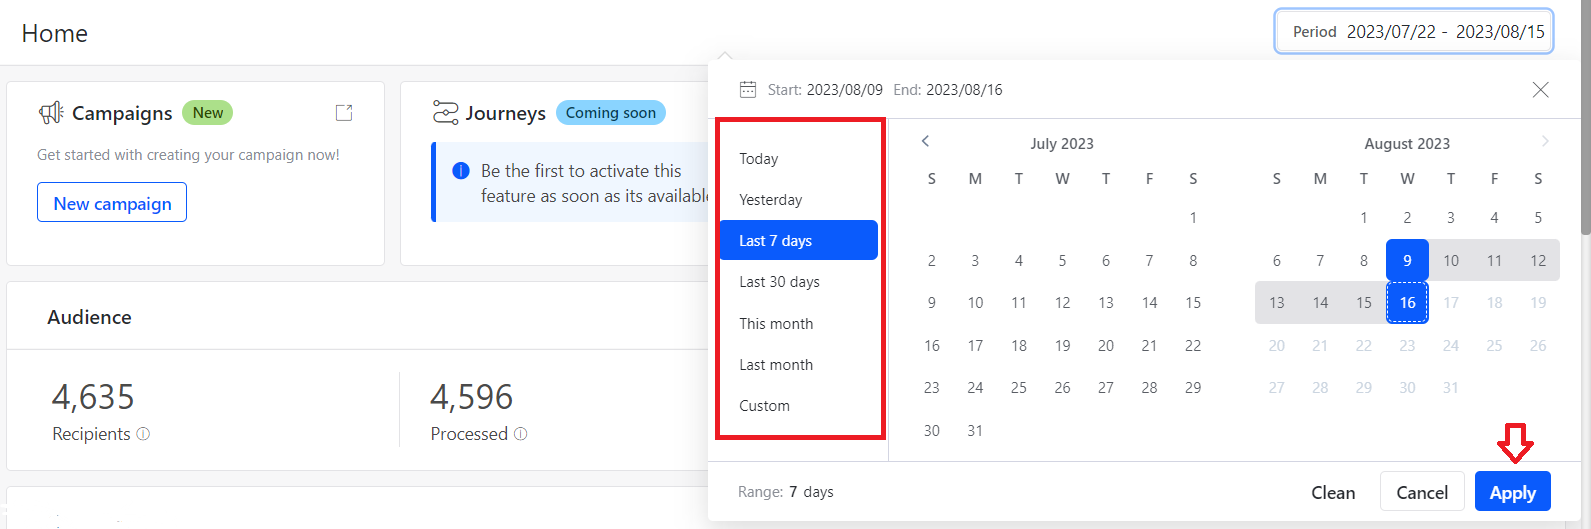Click the Cancel button
This screenshot has width=1591, height=529.
click(x=1422, y=492)
